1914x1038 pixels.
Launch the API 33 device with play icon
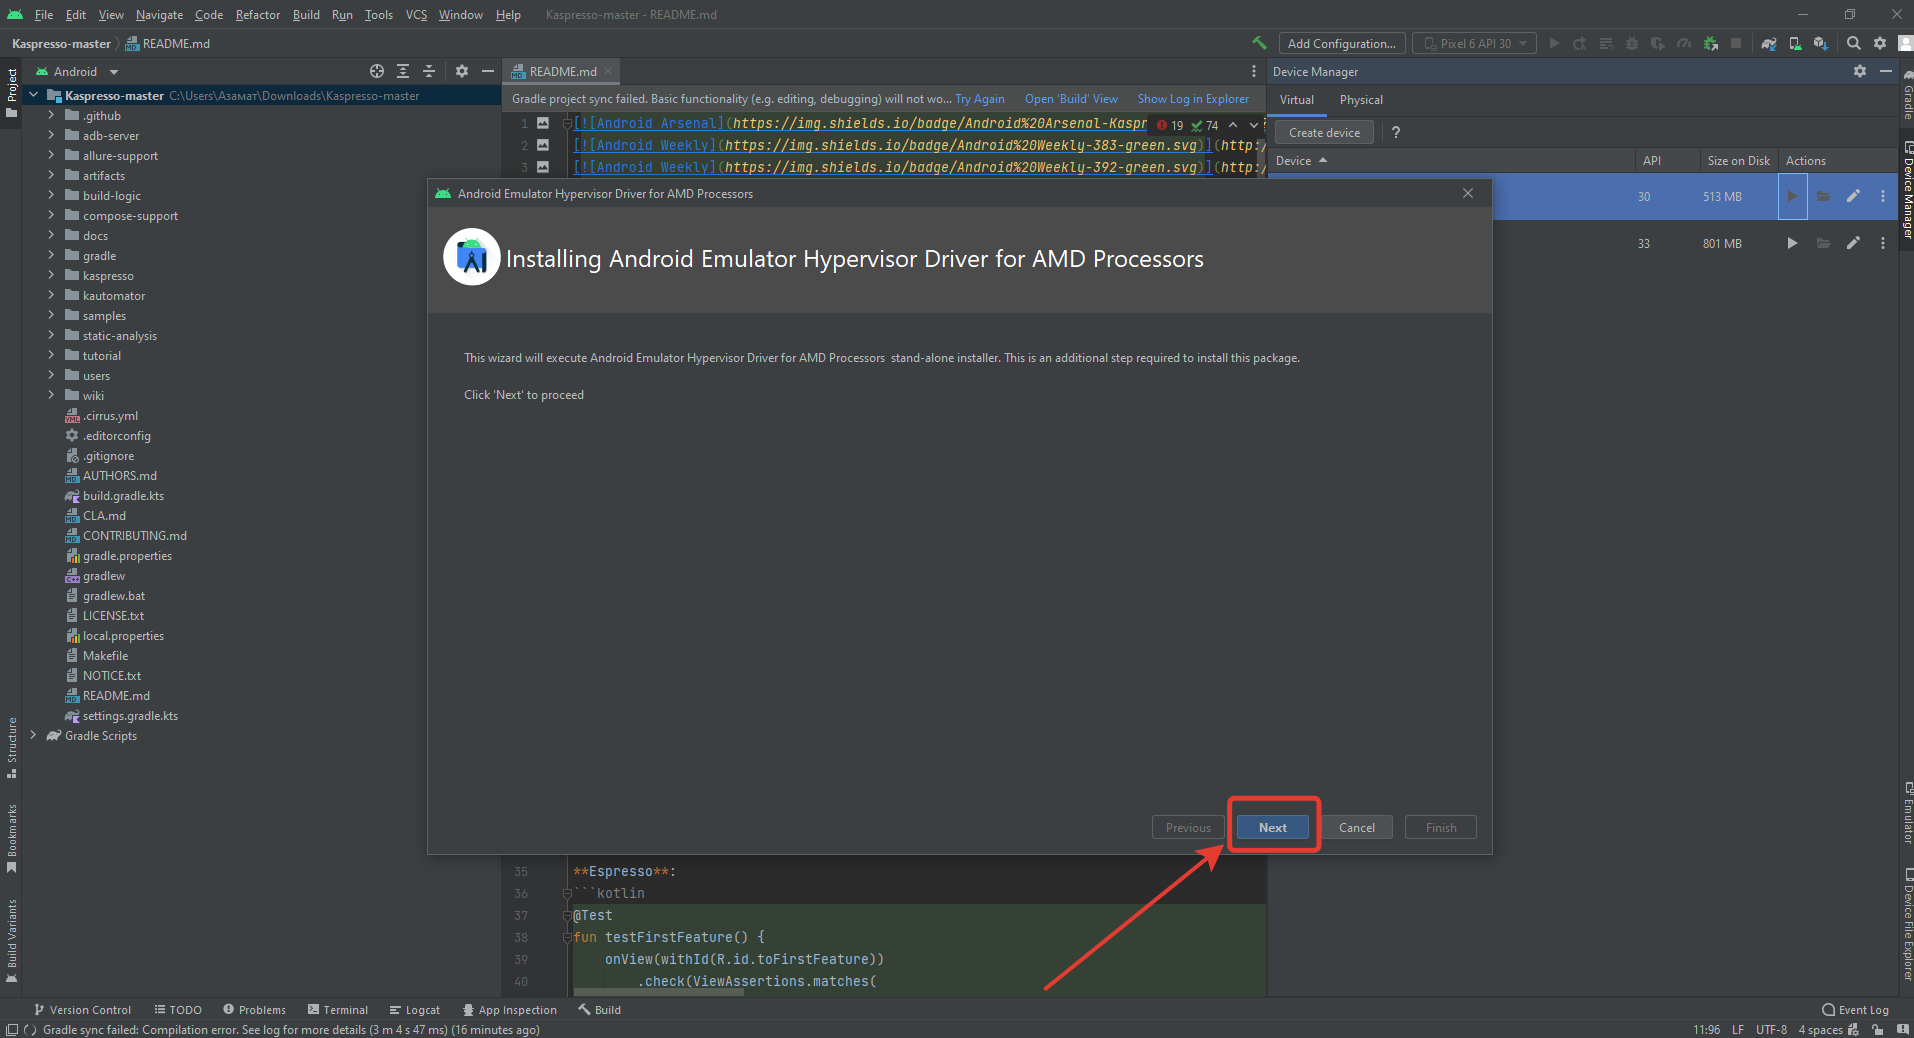tap(1792, 243)
